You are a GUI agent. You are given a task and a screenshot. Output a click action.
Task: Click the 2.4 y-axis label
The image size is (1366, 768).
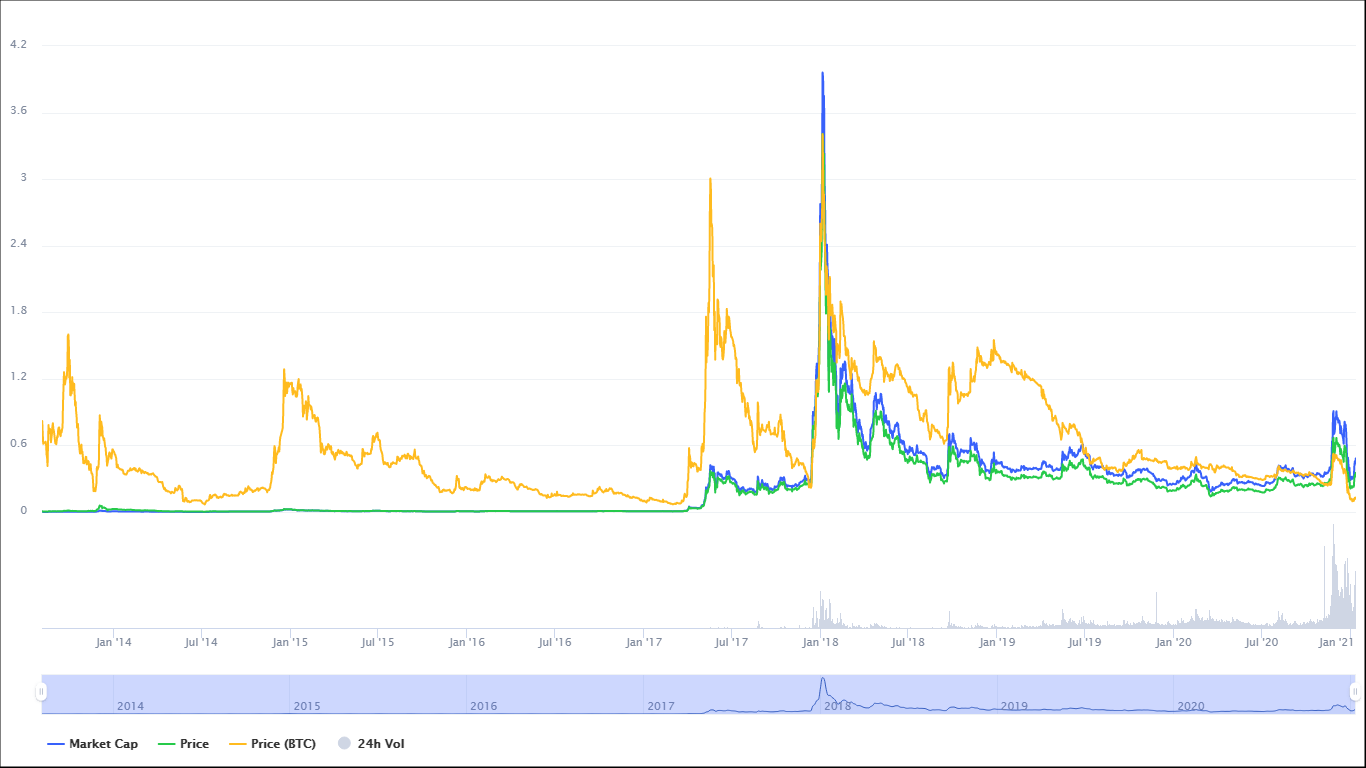click(18, 245)
